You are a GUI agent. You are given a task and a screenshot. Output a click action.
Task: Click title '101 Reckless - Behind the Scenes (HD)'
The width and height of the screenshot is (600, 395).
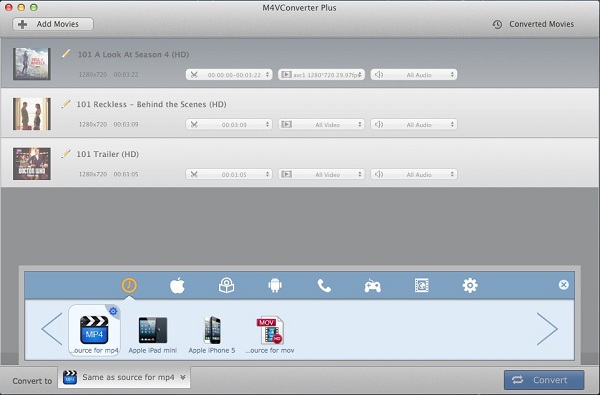pyautogui.click(x=151, y=104)
